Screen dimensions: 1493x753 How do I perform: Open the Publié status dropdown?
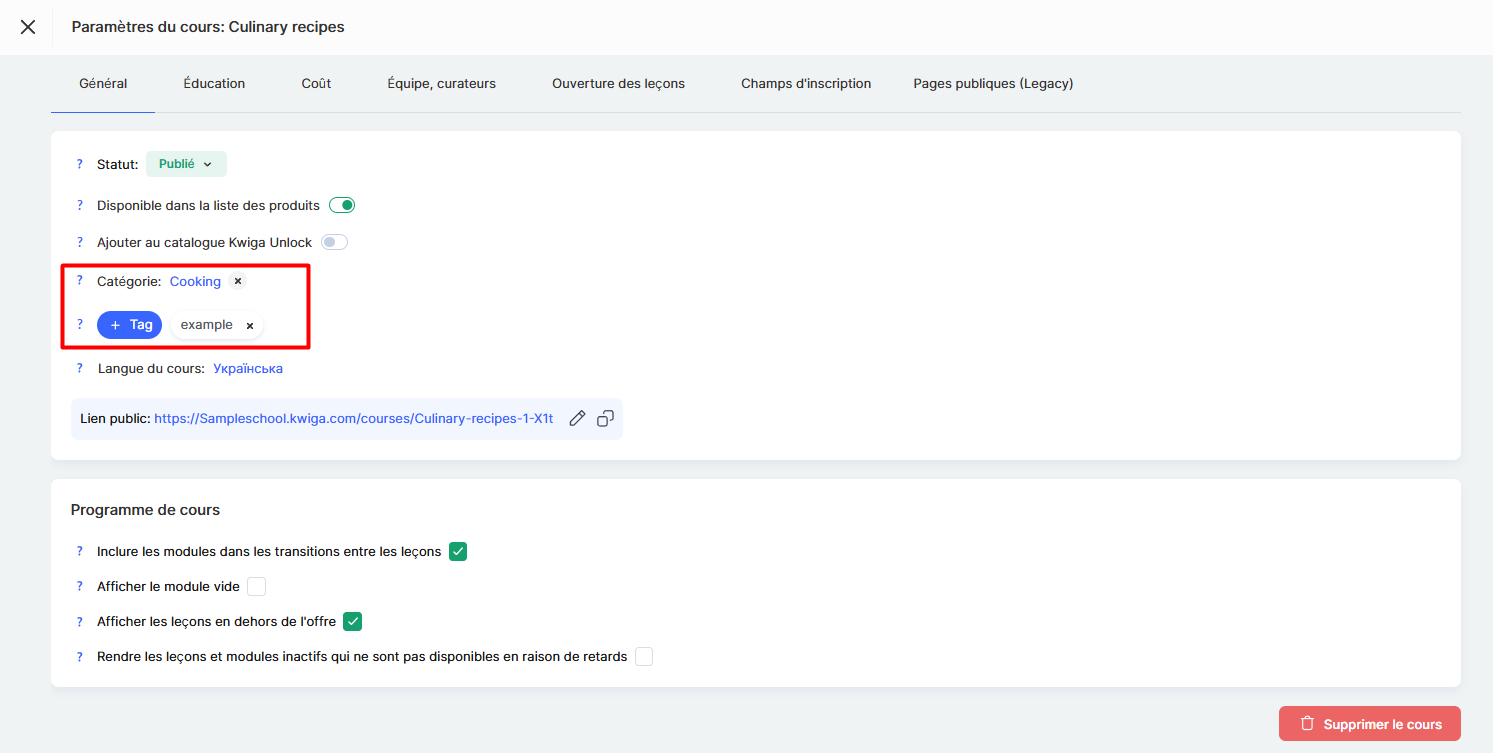[186, 164]
